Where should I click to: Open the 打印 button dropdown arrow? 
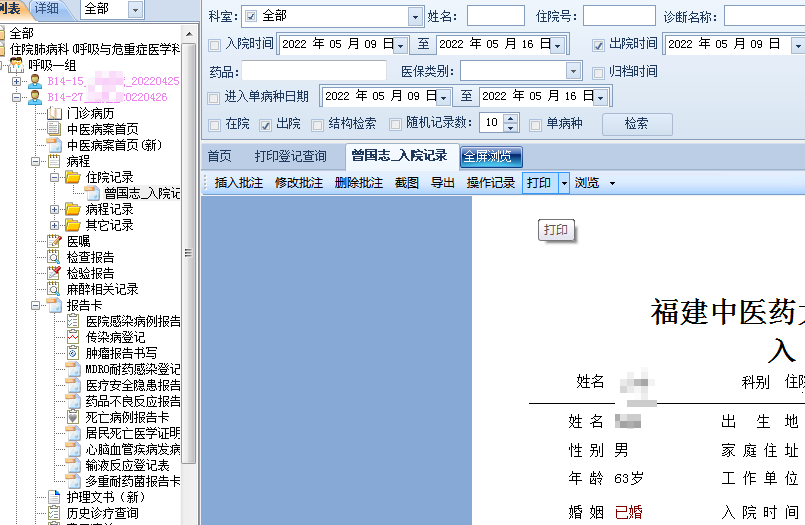click(564, 183)
